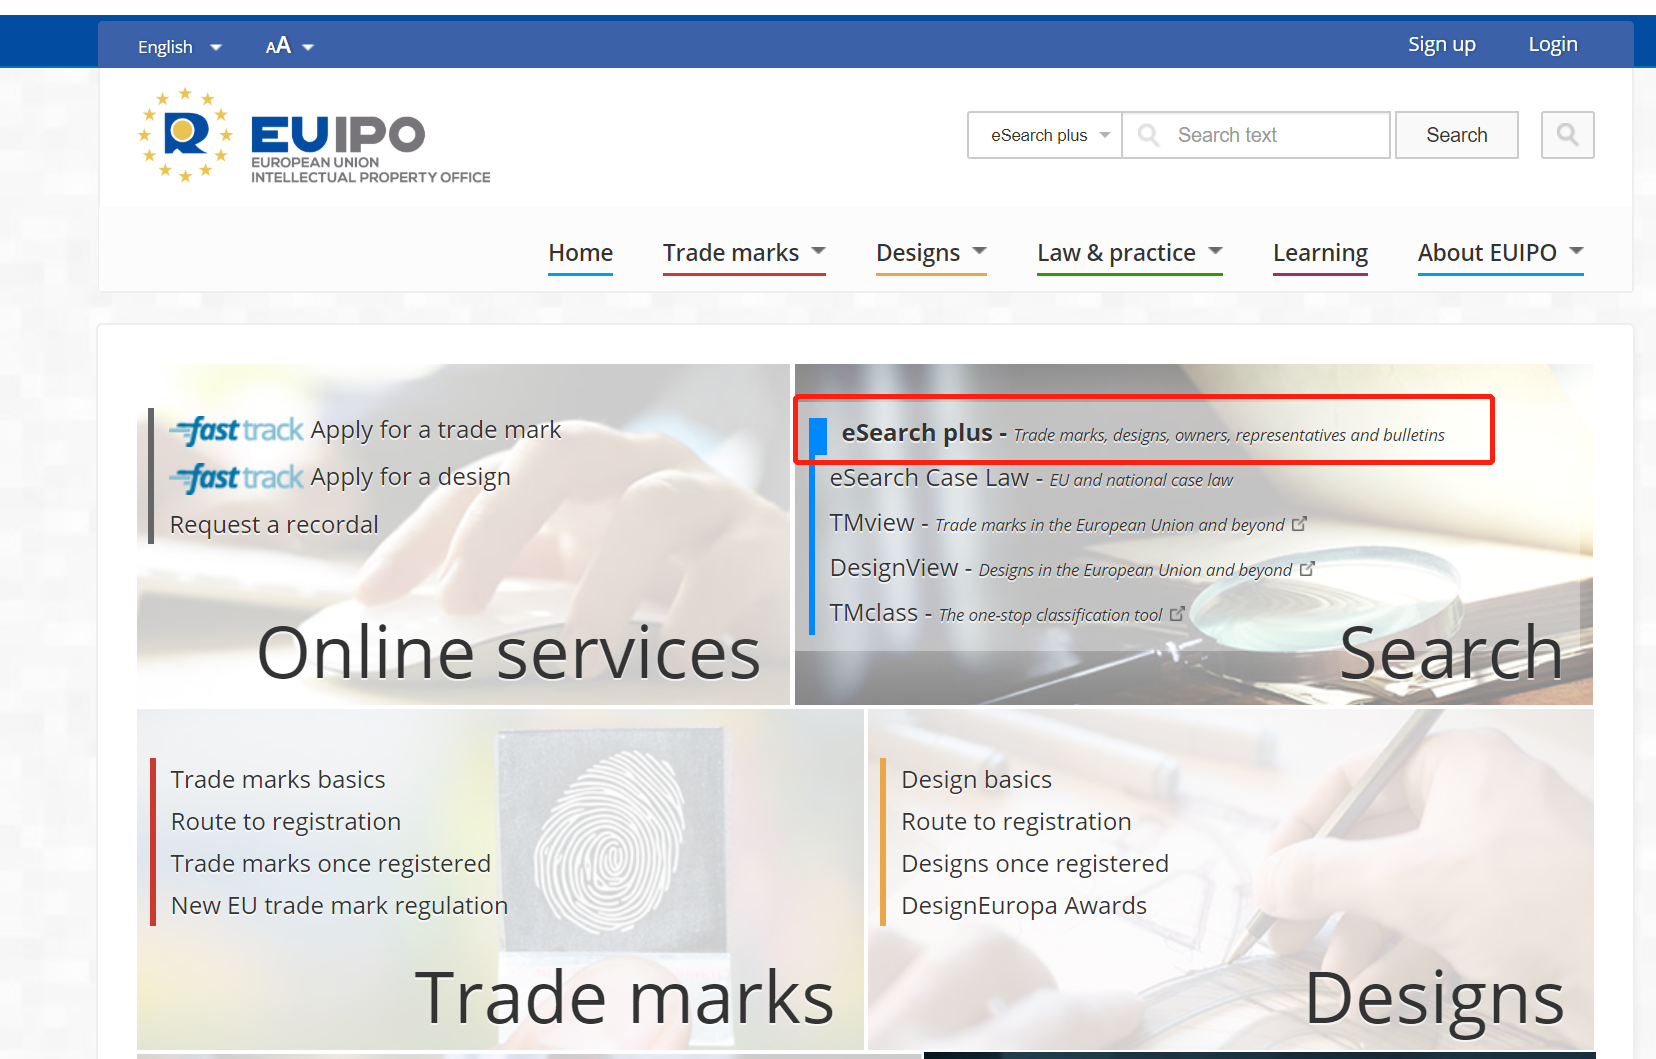Screen dimensions: 1656x1059
Task: Open Trade marks once registered link
Action: coord(331,864)
